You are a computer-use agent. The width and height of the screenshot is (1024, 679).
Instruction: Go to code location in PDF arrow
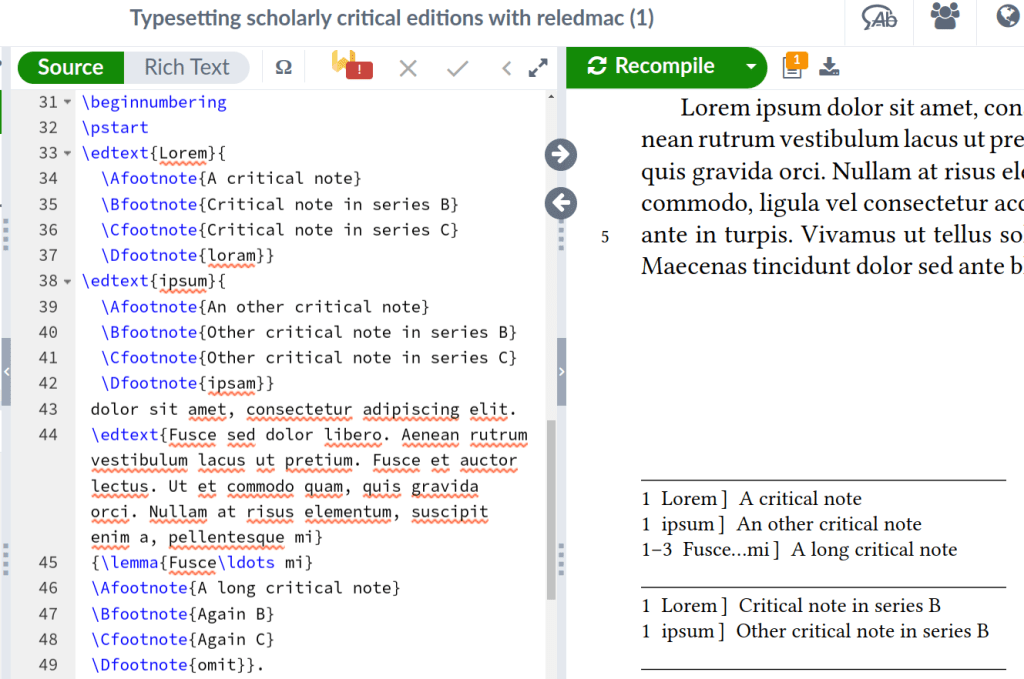click(x=561, y=154)
